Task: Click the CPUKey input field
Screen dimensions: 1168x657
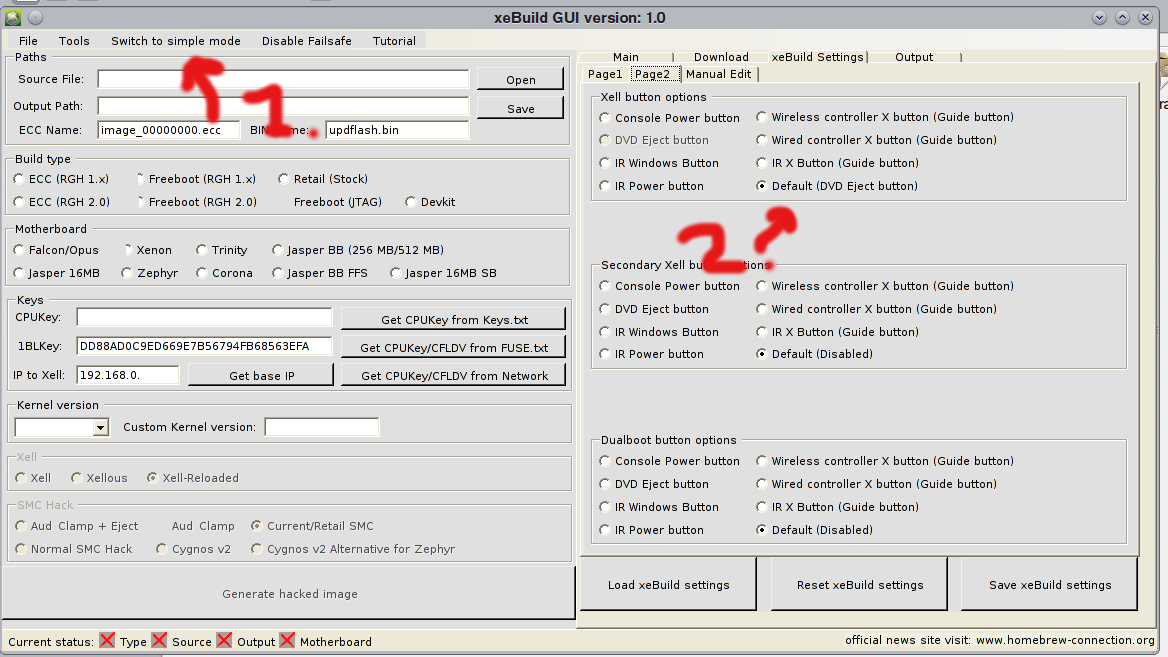Action: [204, 318]
